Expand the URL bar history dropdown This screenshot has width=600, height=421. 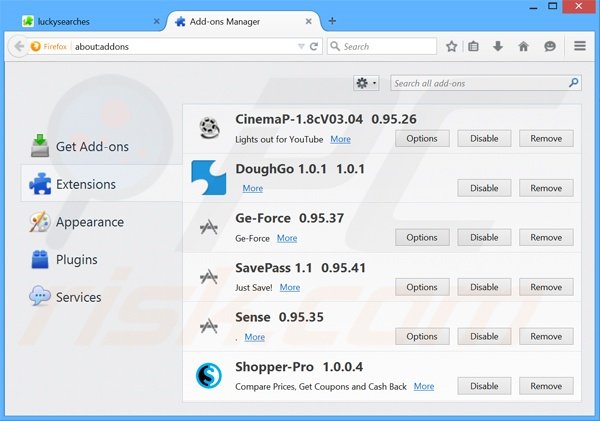[x=301, y=46]
